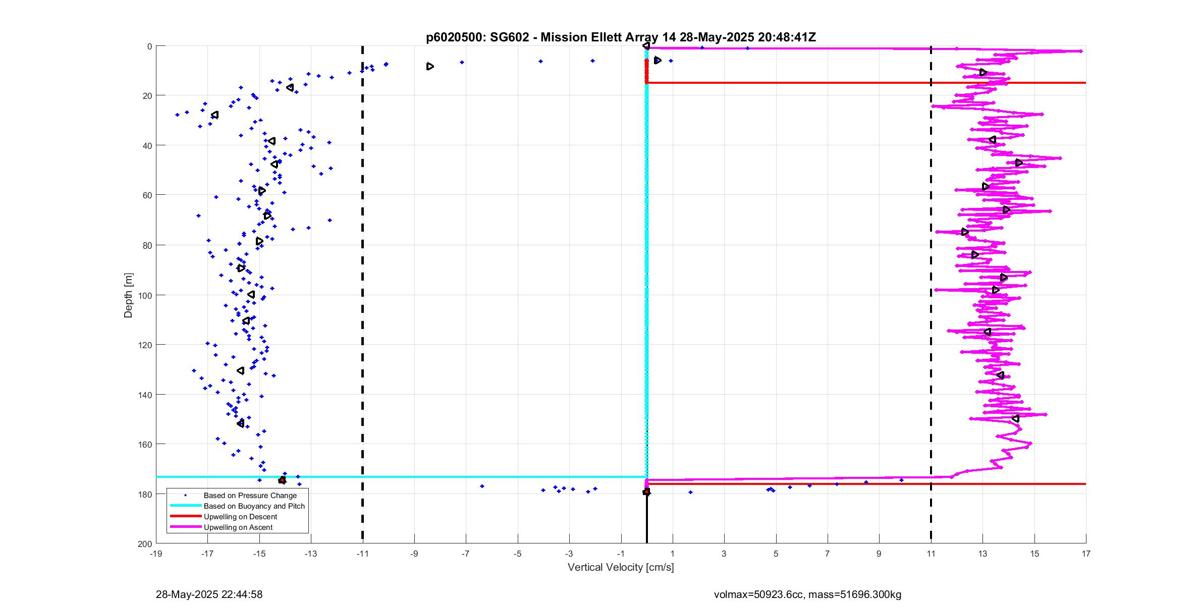Click x-axis tick label '-9'
Image resolution: width=1200 pixels, height=611 pixels.
(x=414, y=553)
